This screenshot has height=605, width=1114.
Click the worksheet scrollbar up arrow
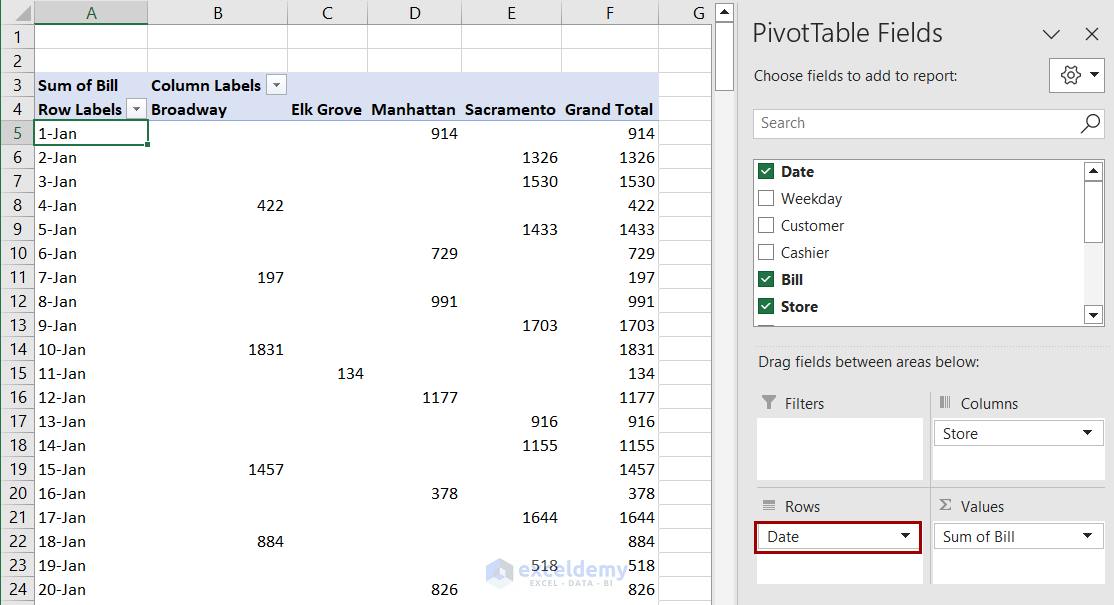click(723, 11)
